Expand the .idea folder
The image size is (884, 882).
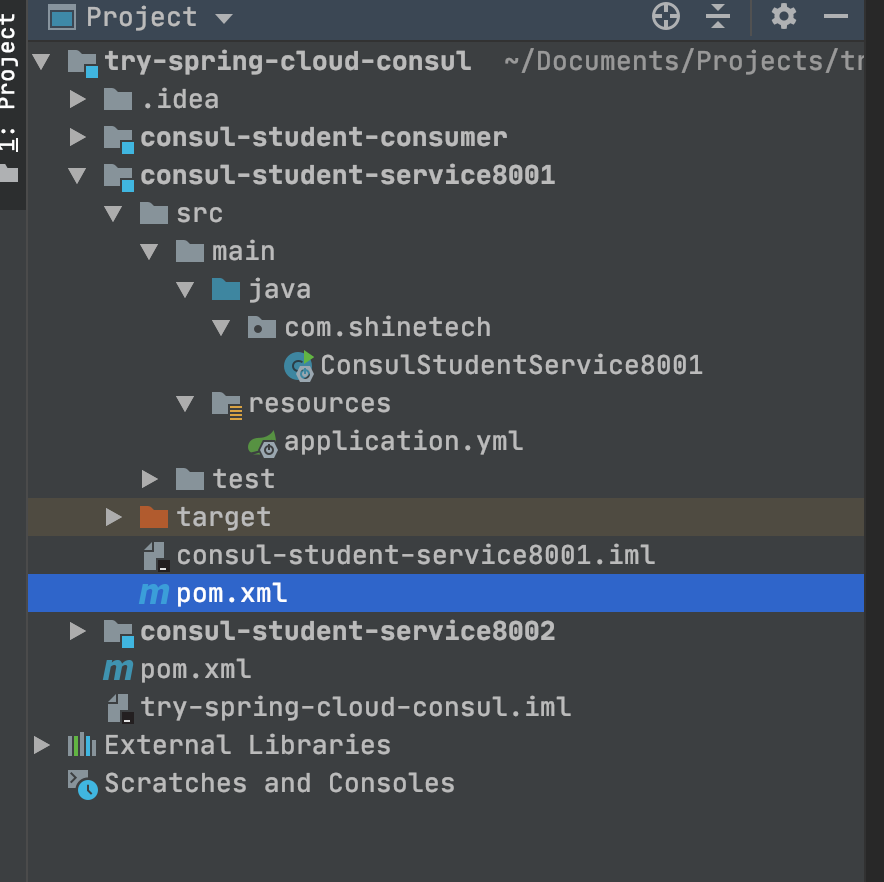click(x=77, y=98)
